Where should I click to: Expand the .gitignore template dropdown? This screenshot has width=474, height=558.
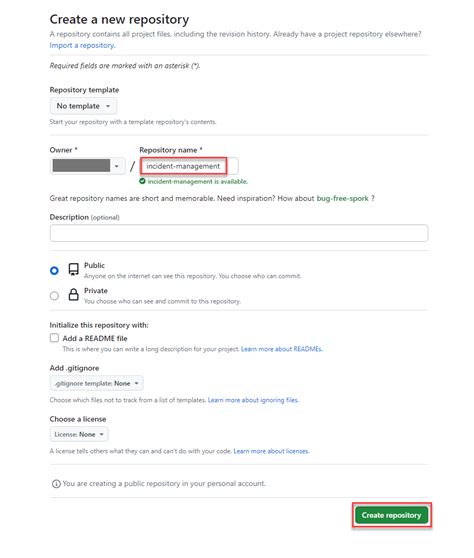point(96,383)
